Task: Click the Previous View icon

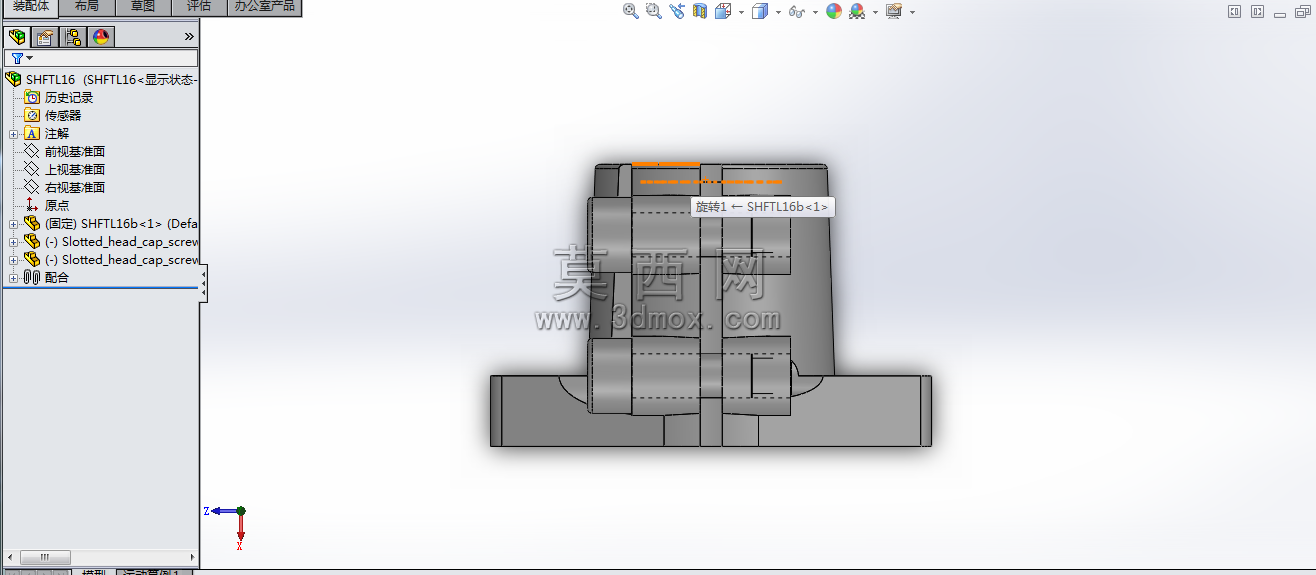Action: pyautogui.click(x=677, y=11)
